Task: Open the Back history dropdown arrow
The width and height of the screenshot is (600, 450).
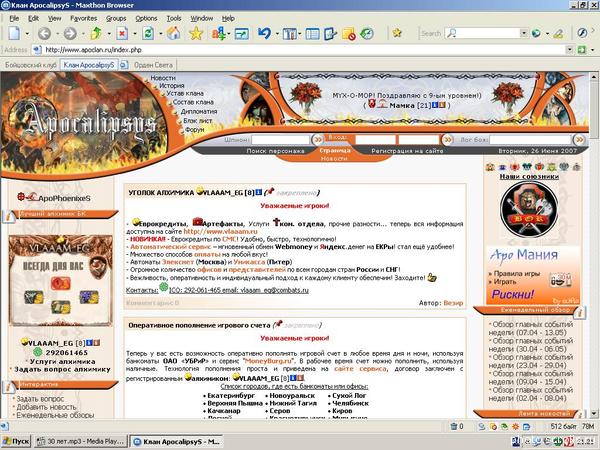Action: click(x=57, y=34)
